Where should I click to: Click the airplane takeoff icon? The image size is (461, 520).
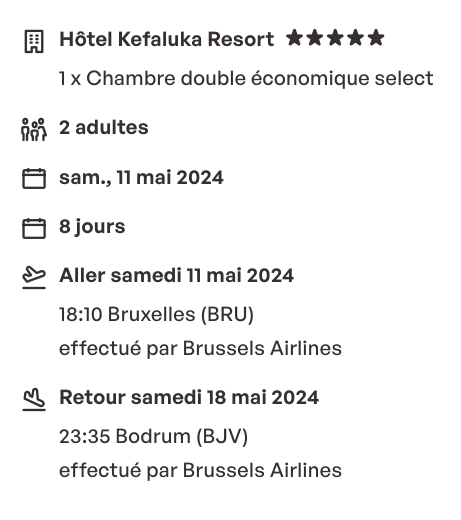(34, 277)
